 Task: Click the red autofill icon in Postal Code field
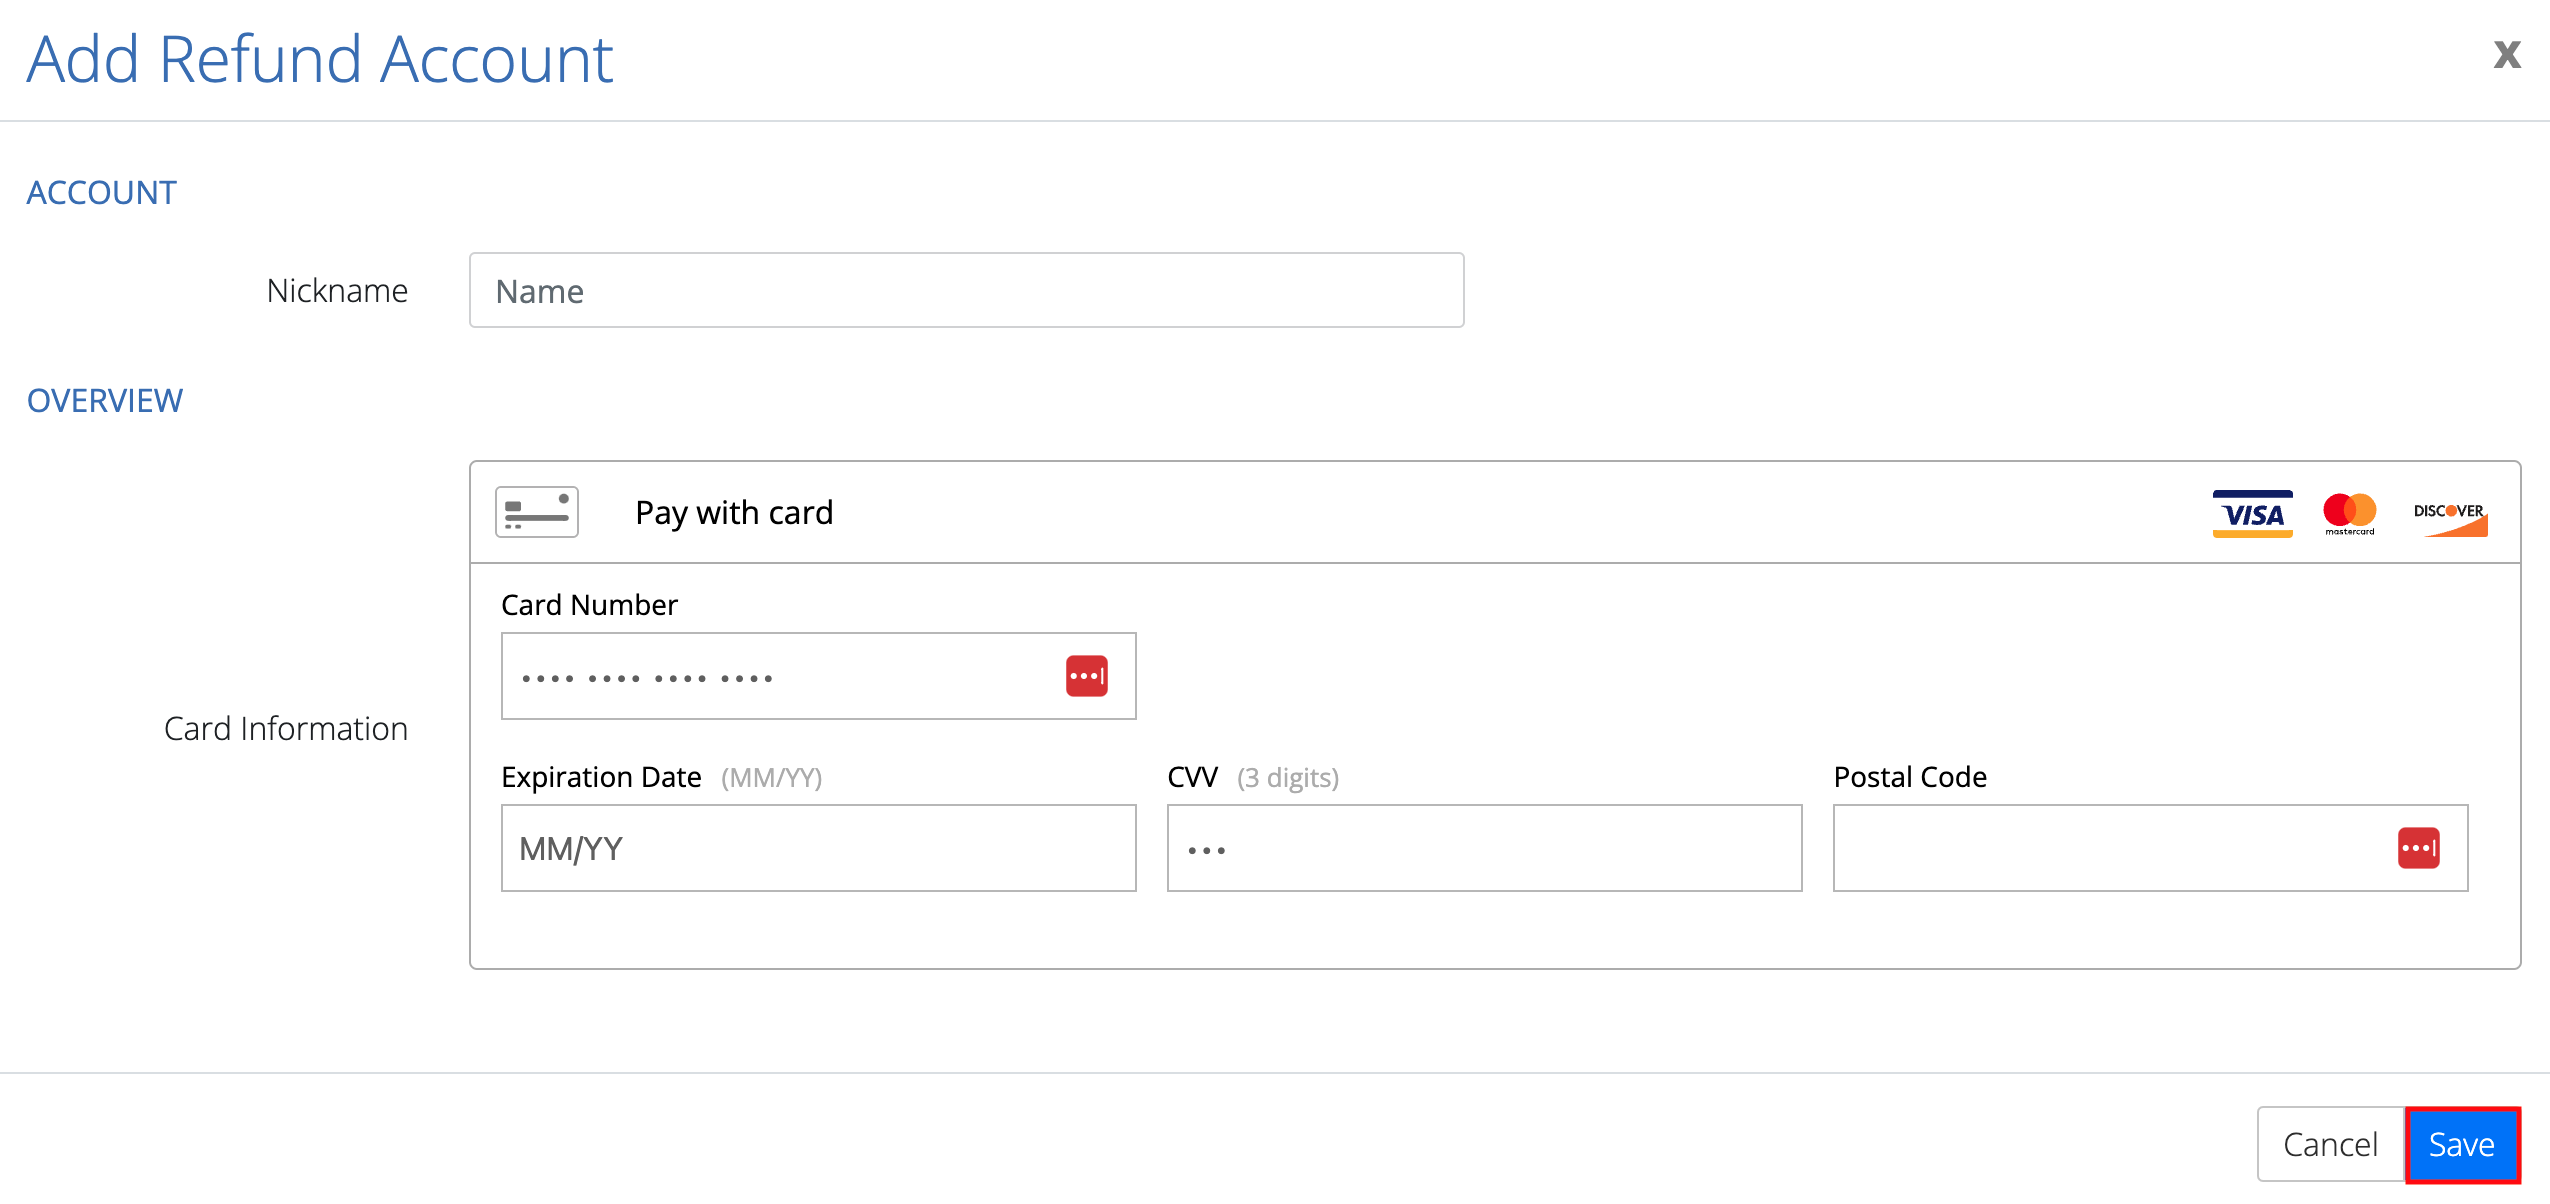[x=2420, y=847]
